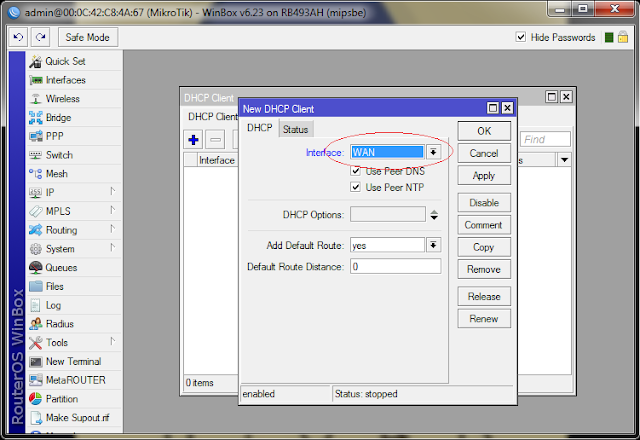Open Partition menu icon
Screen dimensions: 640x440
36,399
